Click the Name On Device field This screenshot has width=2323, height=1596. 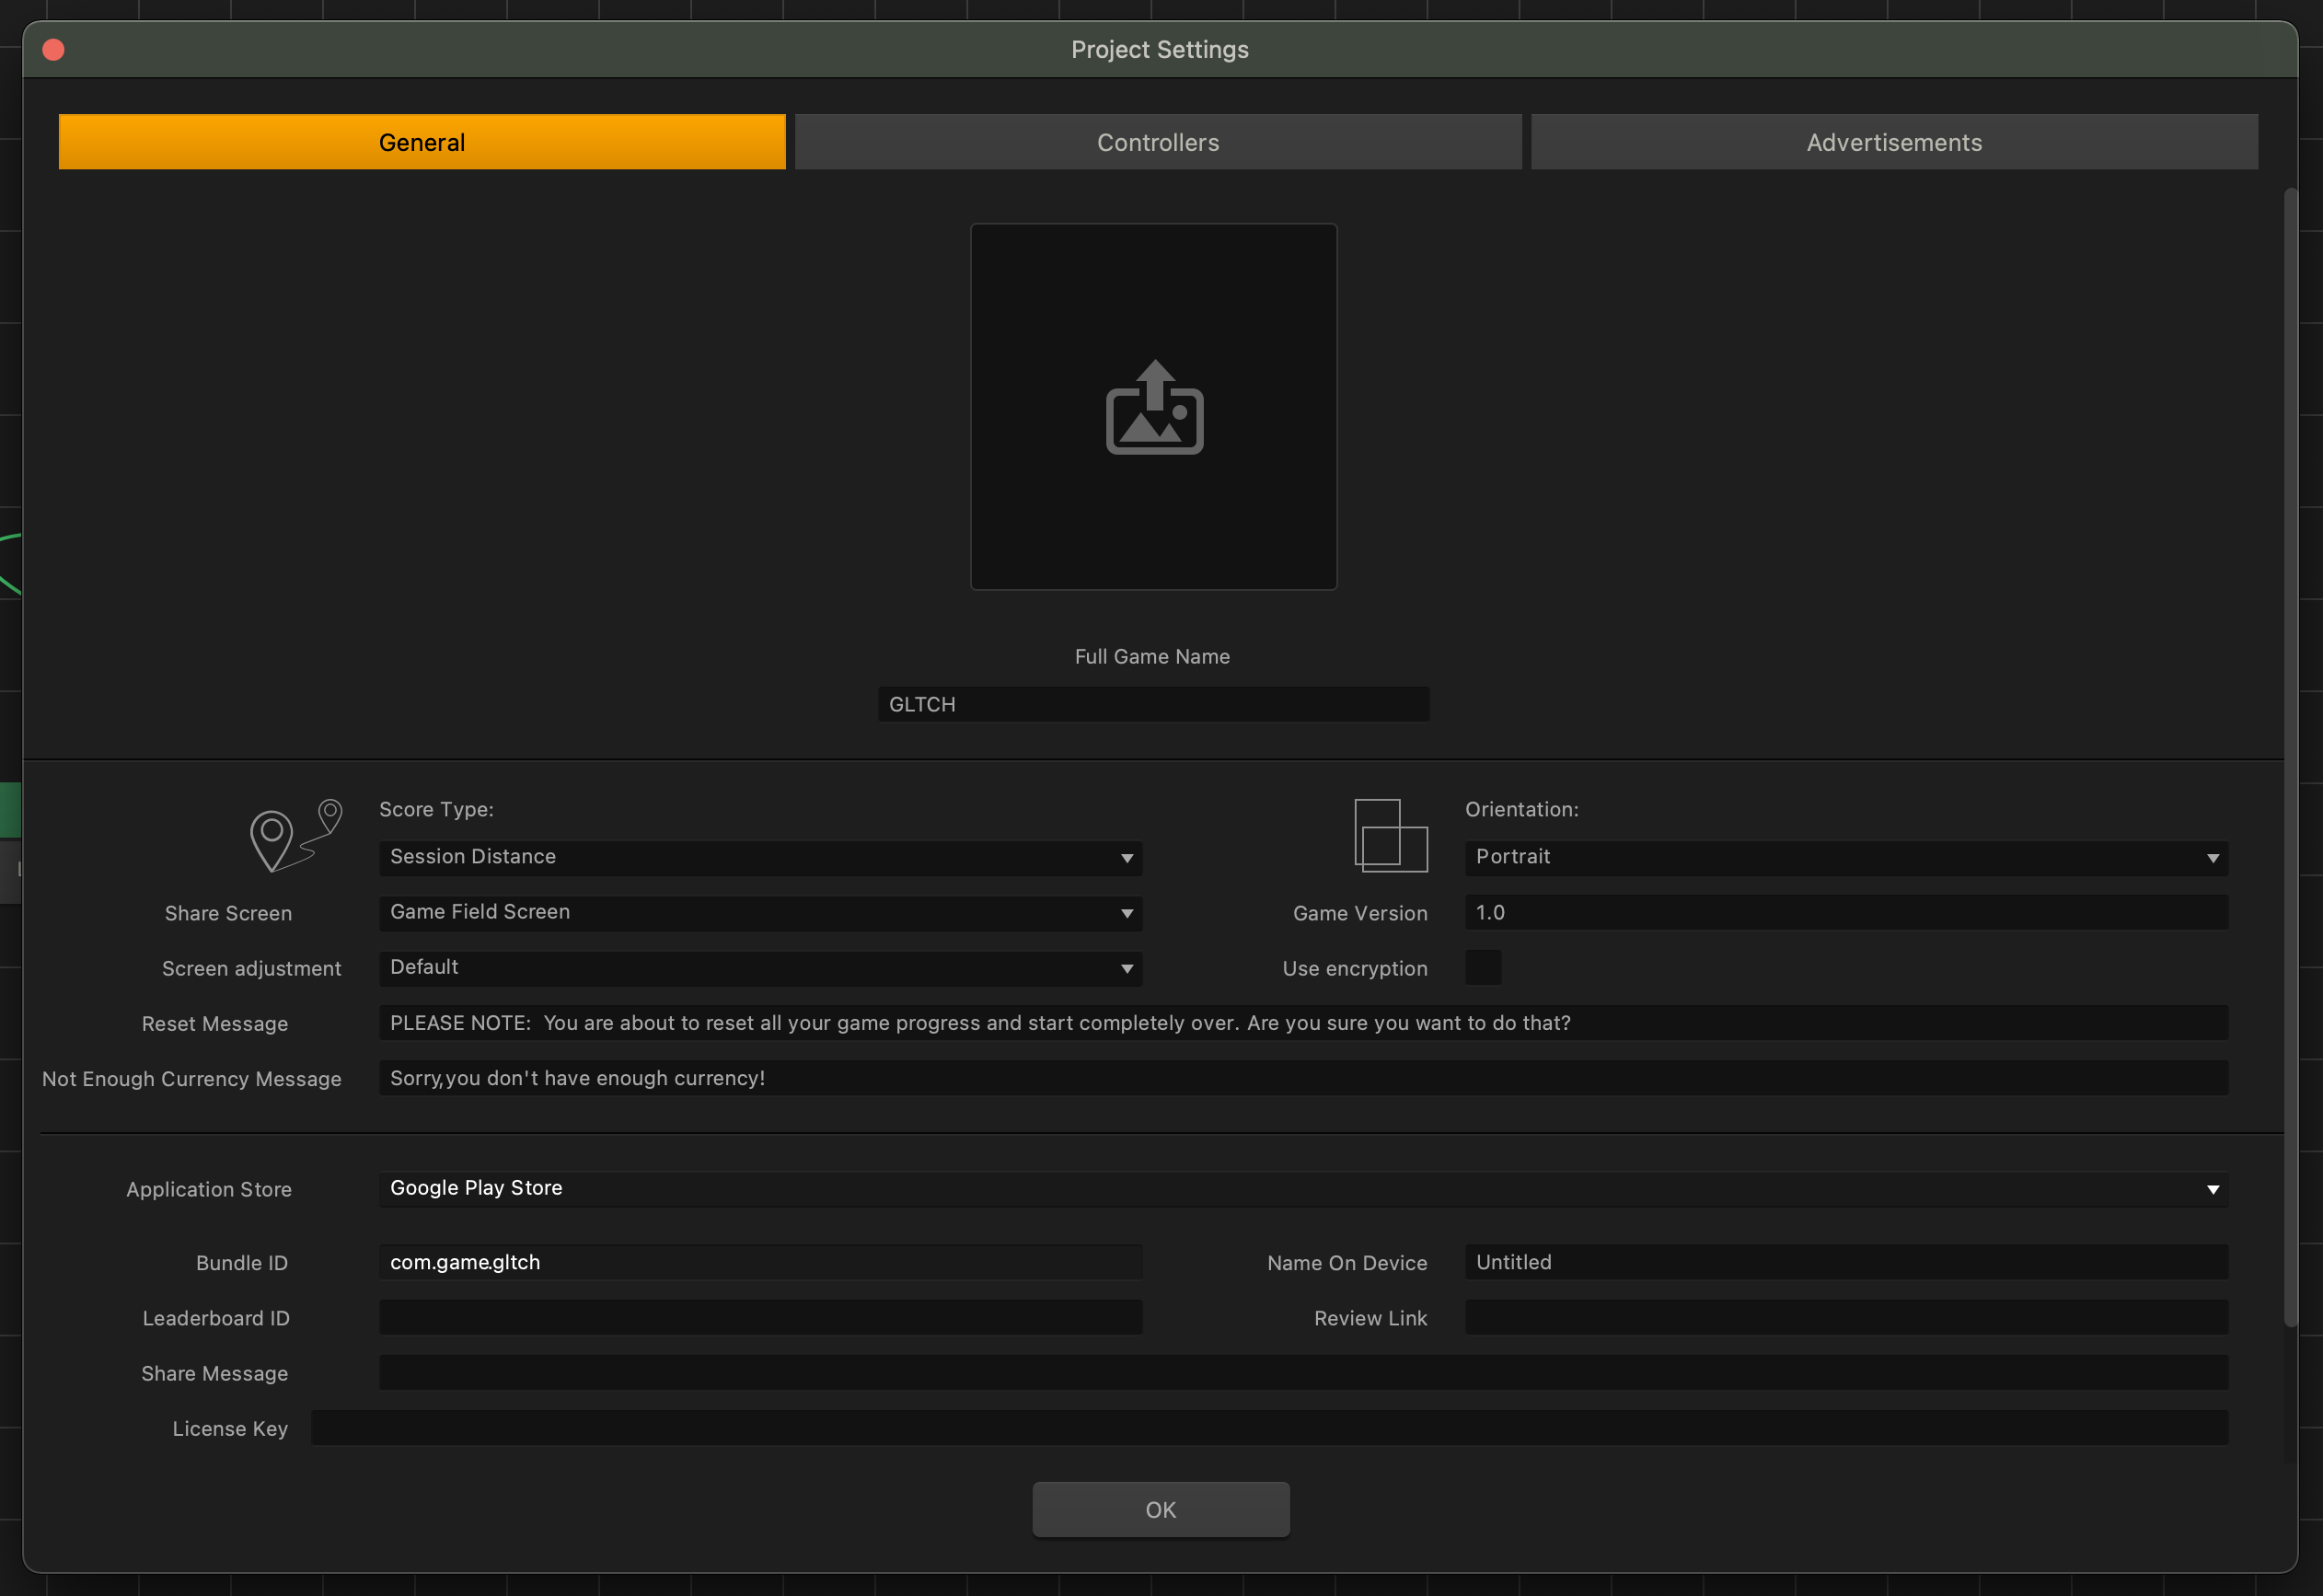1845,1262
